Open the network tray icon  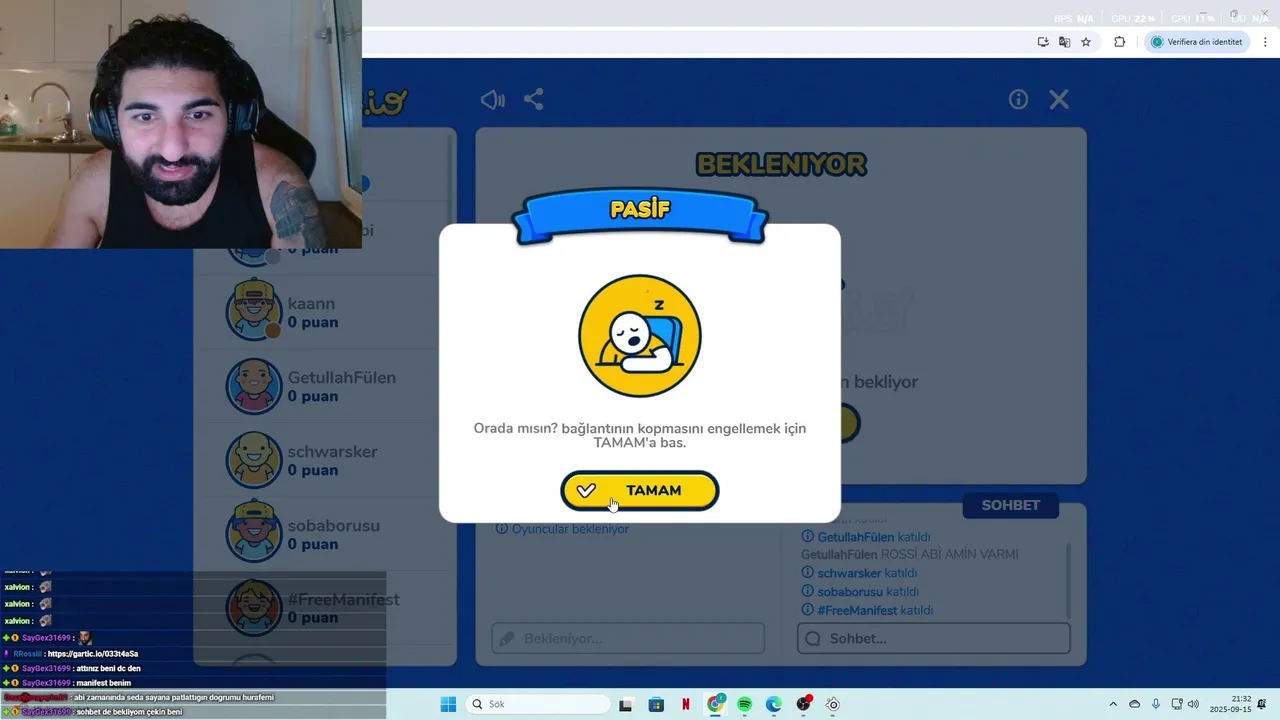tap(1177, 705)
